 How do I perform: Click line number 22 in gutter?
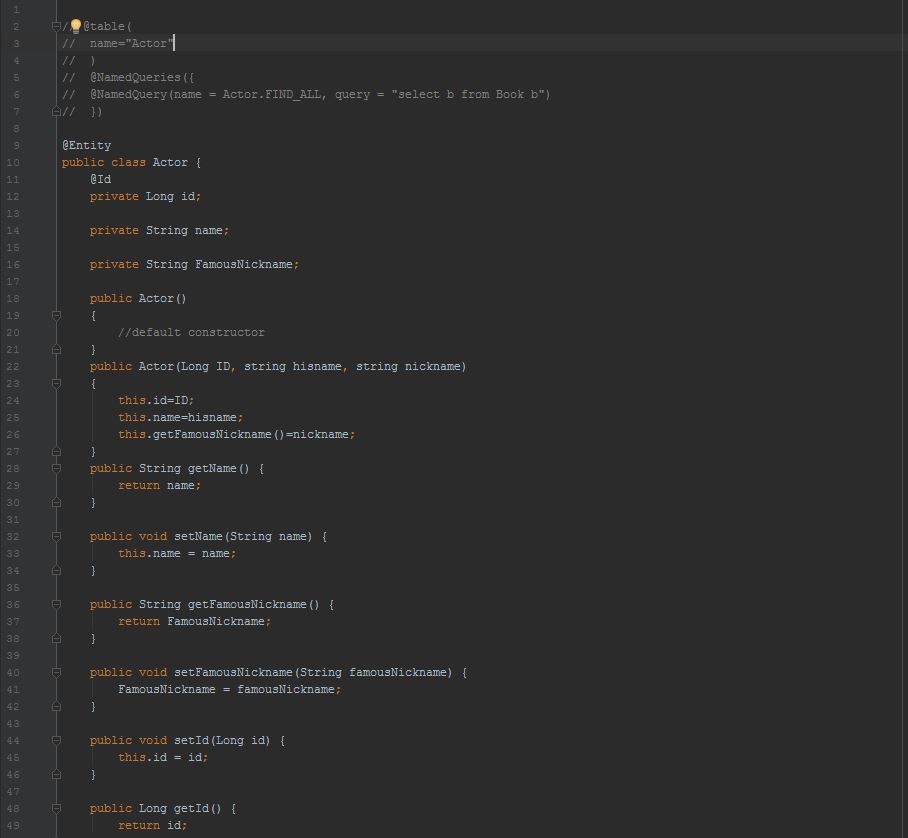coord(13,366)
